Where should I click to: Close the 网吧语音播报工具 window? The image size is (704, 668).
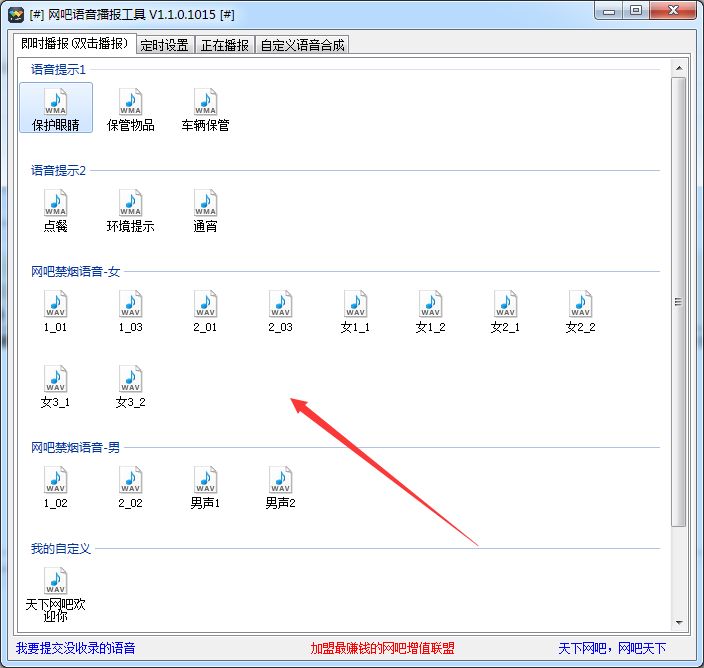673,11
